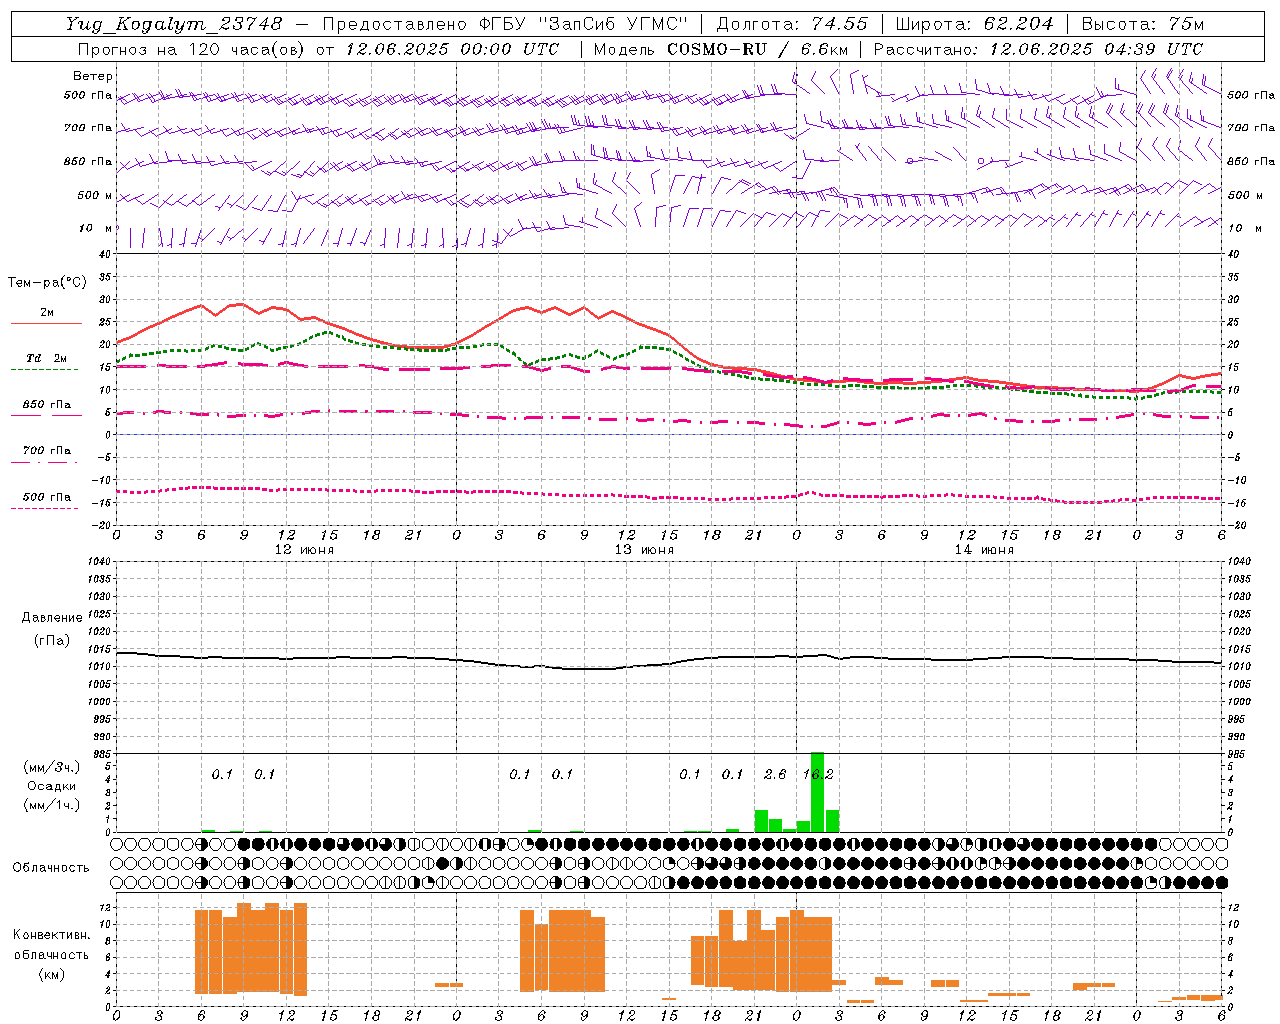Click the Облачность cloud cover label
This screenshot has height=1024, width=1280.
51,868
